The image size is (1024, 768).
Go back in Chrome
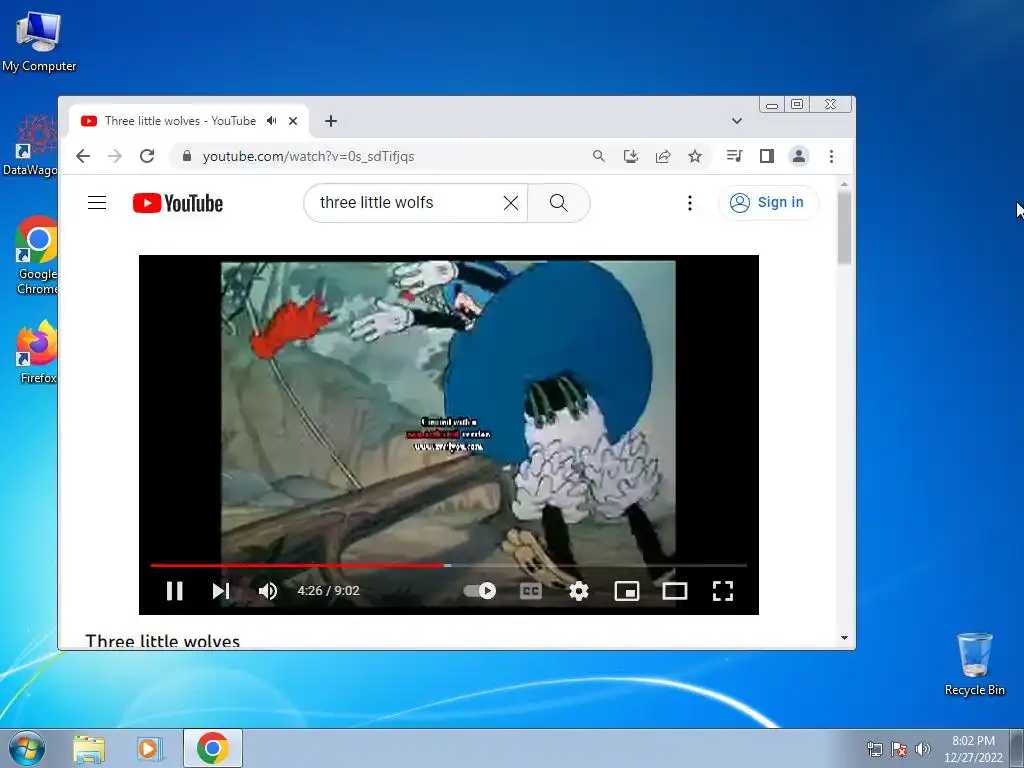point(83,156)
